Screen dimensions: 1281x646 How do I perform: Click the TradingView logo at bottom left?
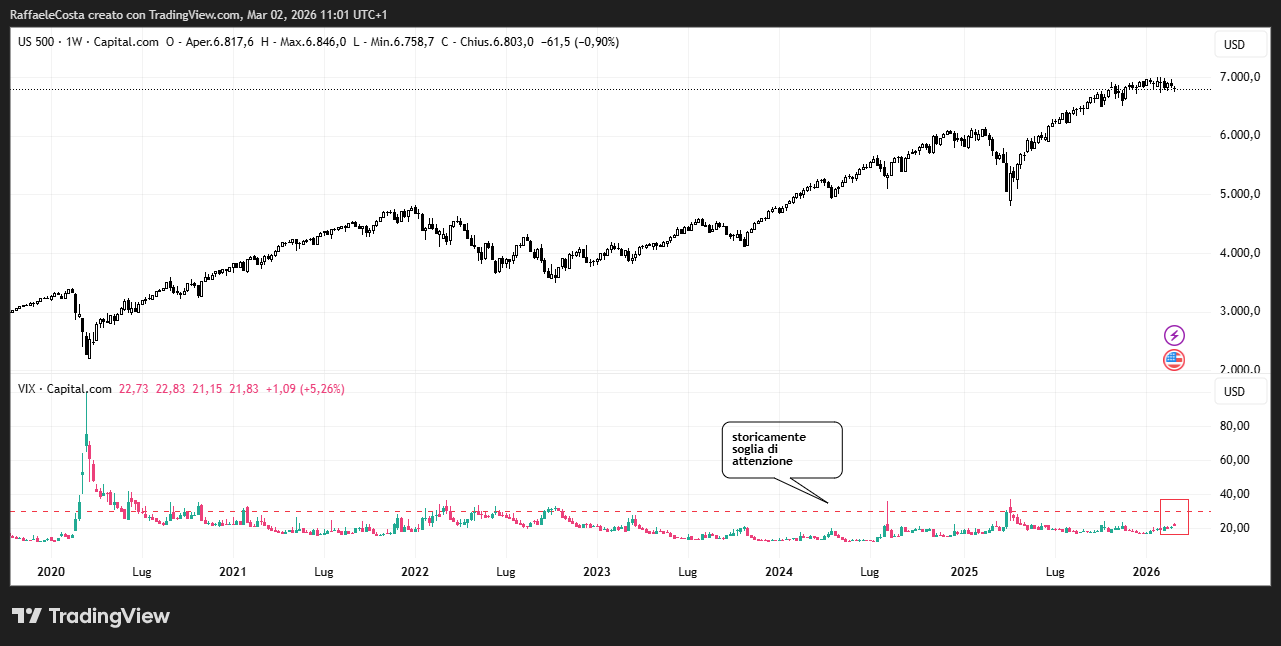click(x=91, y=616)
